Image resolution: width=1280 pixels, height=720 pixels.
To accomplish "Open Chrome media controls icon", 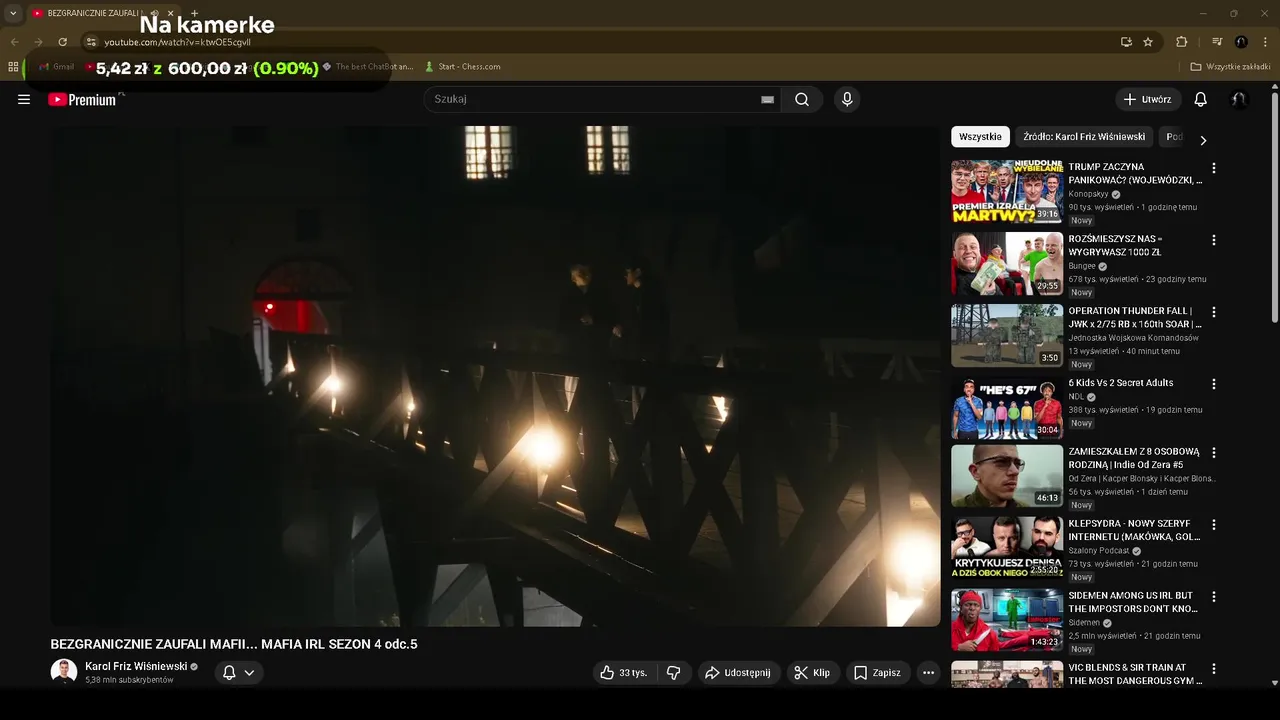I will click(1217, 42).
